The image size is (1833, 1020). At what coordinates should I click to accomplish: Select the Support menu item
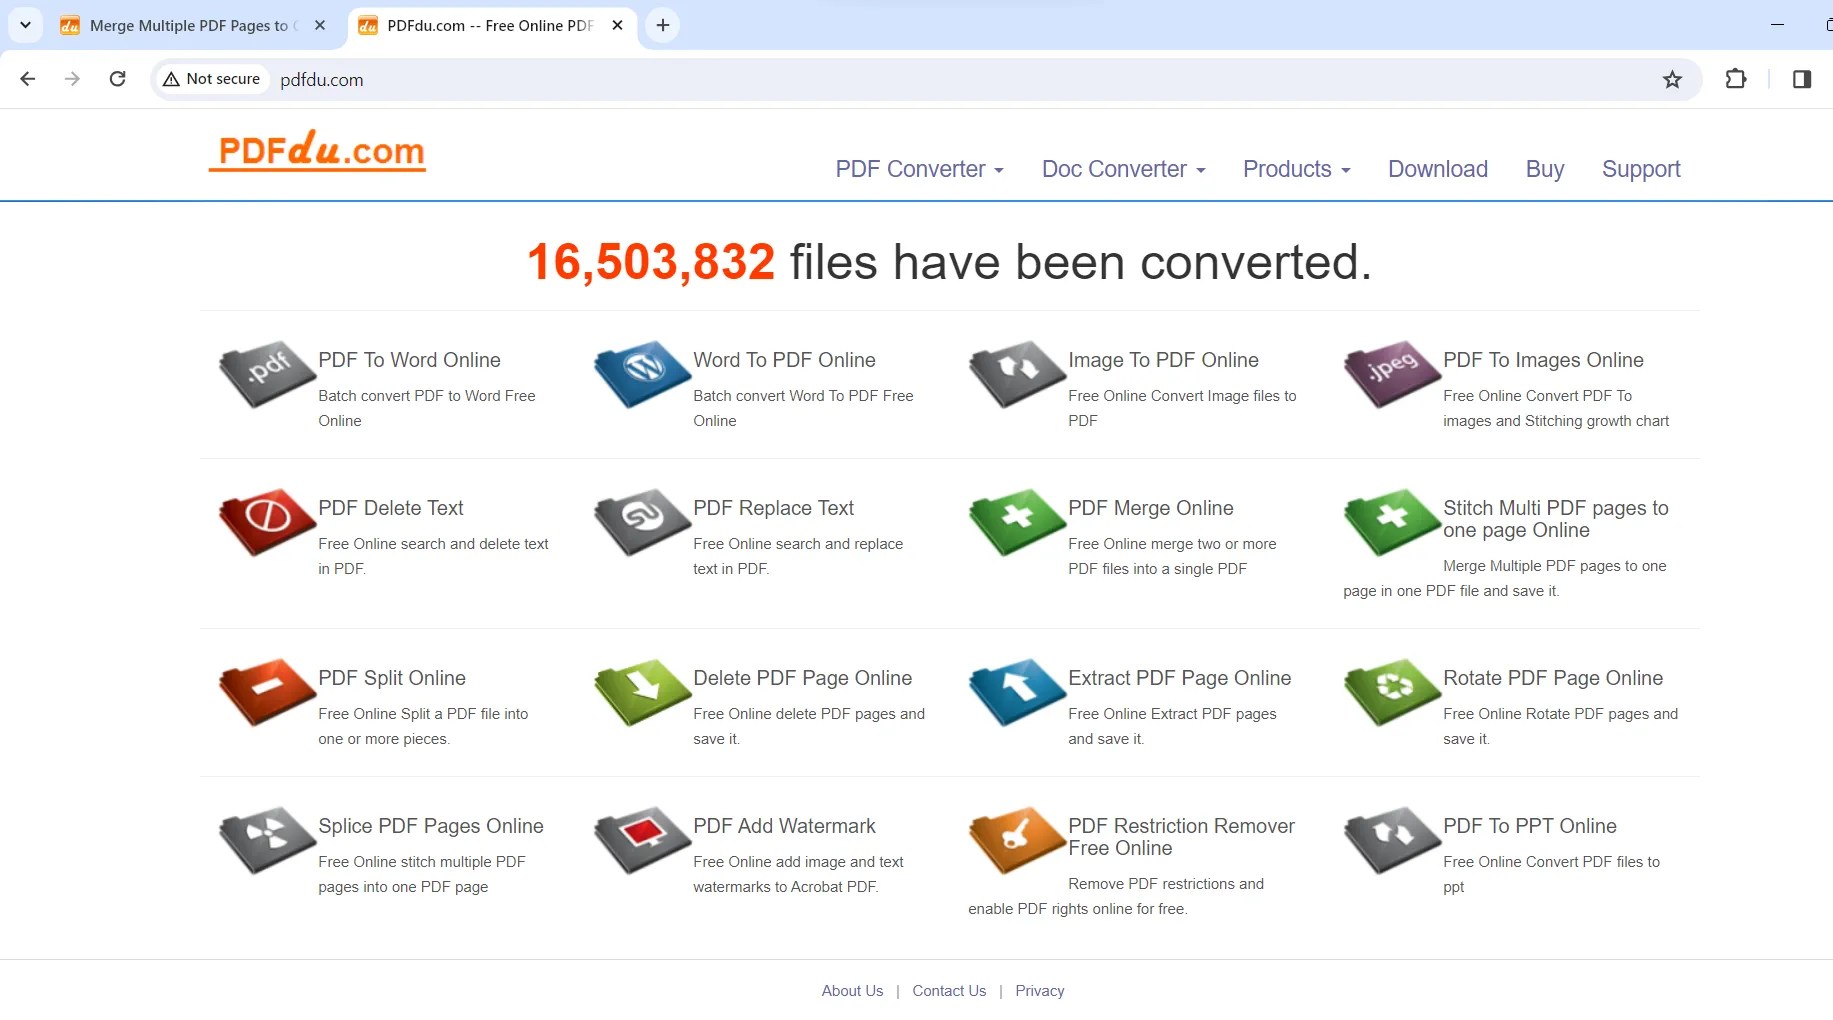tap(1640, 169)
